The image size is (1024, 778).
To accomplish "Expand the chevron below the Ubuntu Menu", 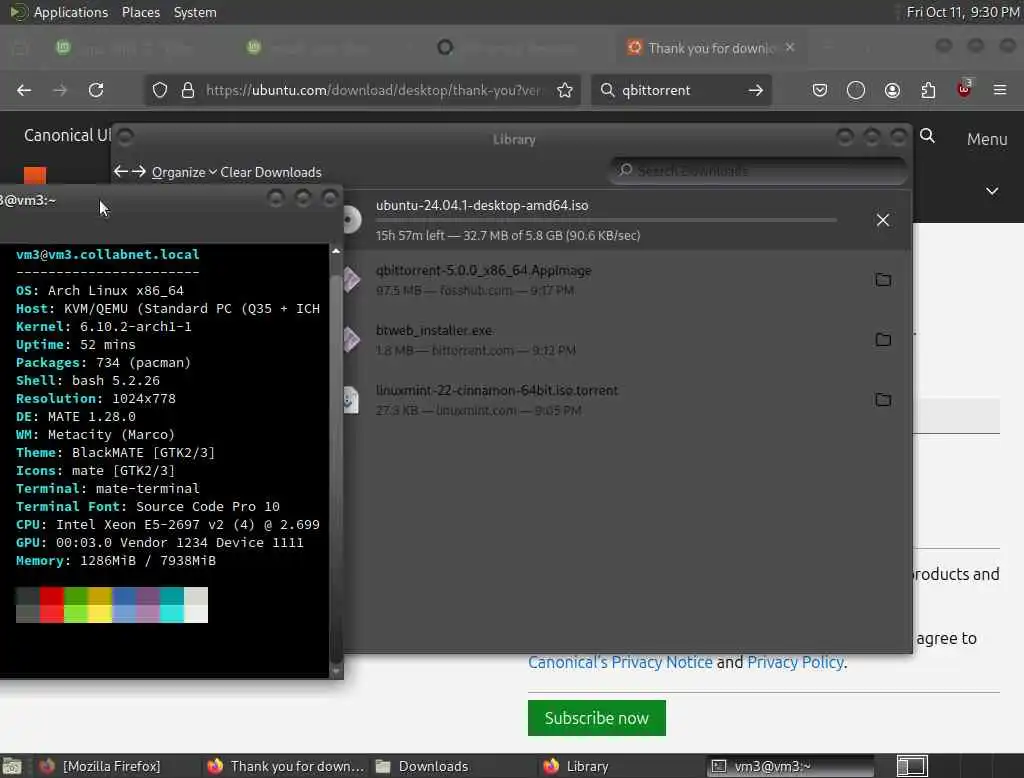I will point(992,191).
